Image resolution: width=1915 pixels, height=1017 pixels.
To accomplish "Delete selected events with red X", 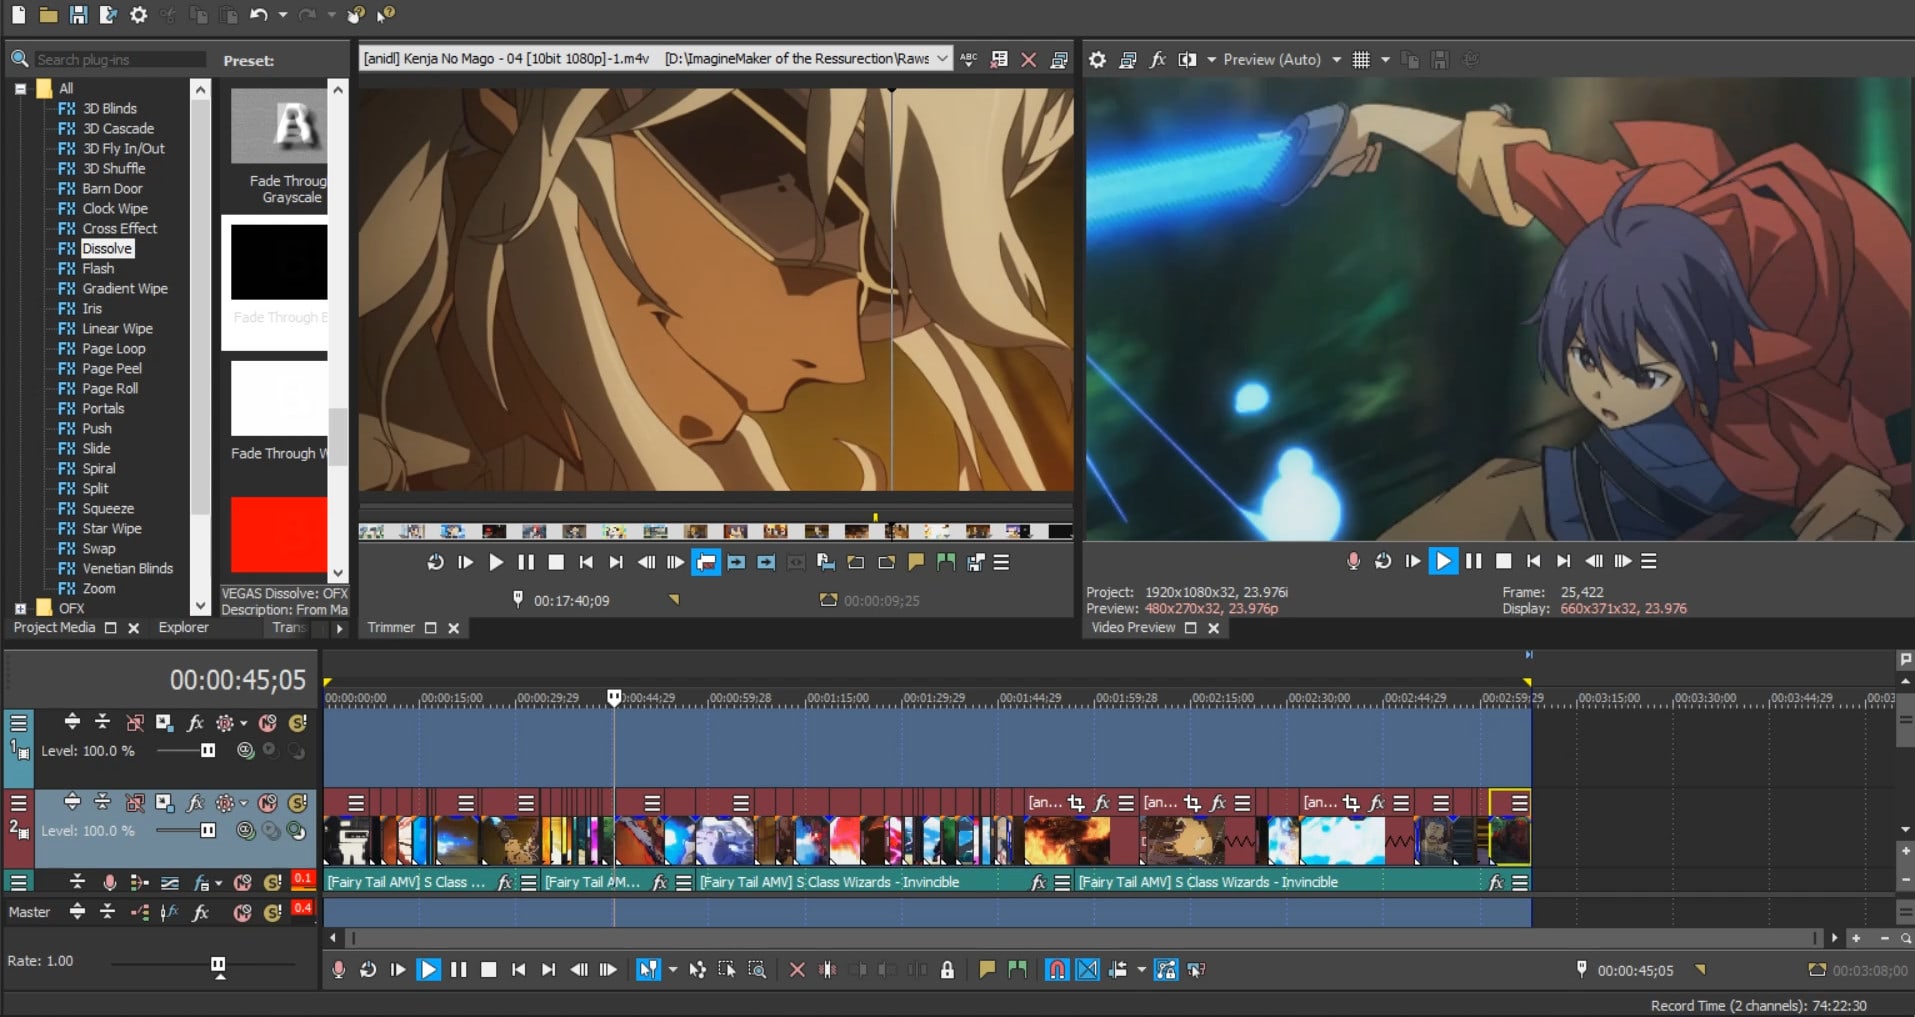I will (x=797, y=969).
